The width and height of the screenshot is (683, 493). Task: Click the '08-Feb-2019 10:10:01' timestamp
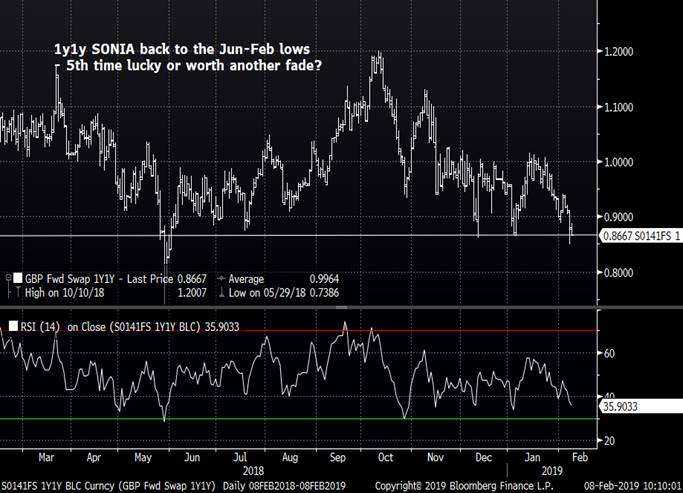(x=632, y=486)
